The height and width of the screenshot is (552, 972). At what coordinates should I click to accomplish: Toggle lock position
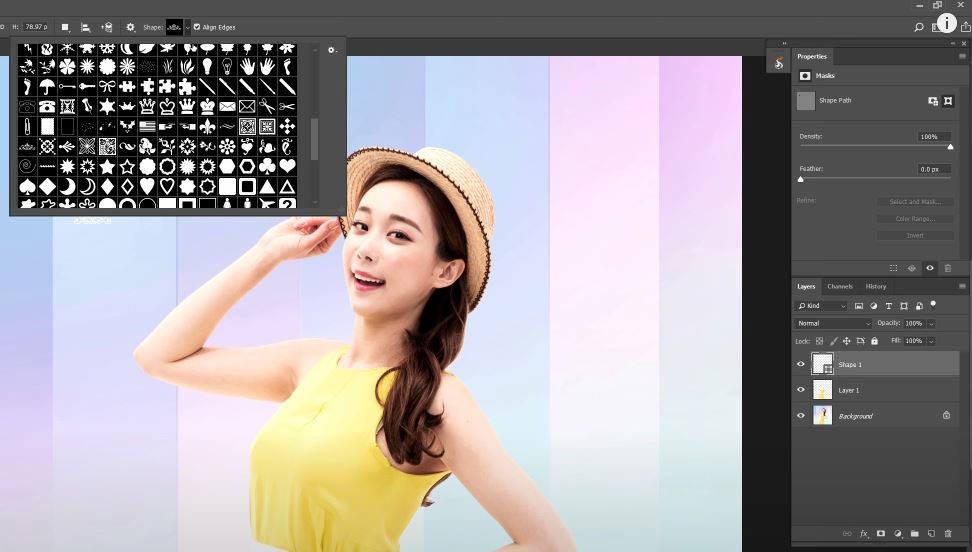point(846,341)
